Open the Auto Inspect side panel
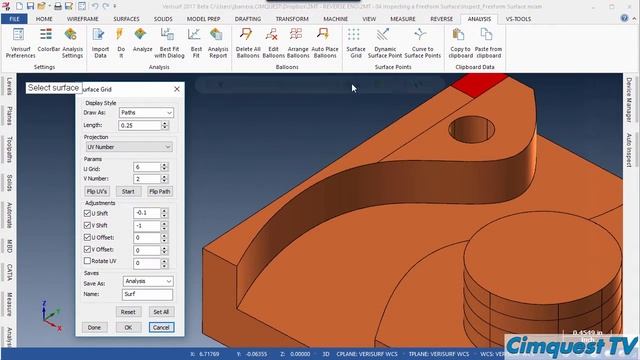The height and width of the screenshot is (360, 640). pos(629,149)
